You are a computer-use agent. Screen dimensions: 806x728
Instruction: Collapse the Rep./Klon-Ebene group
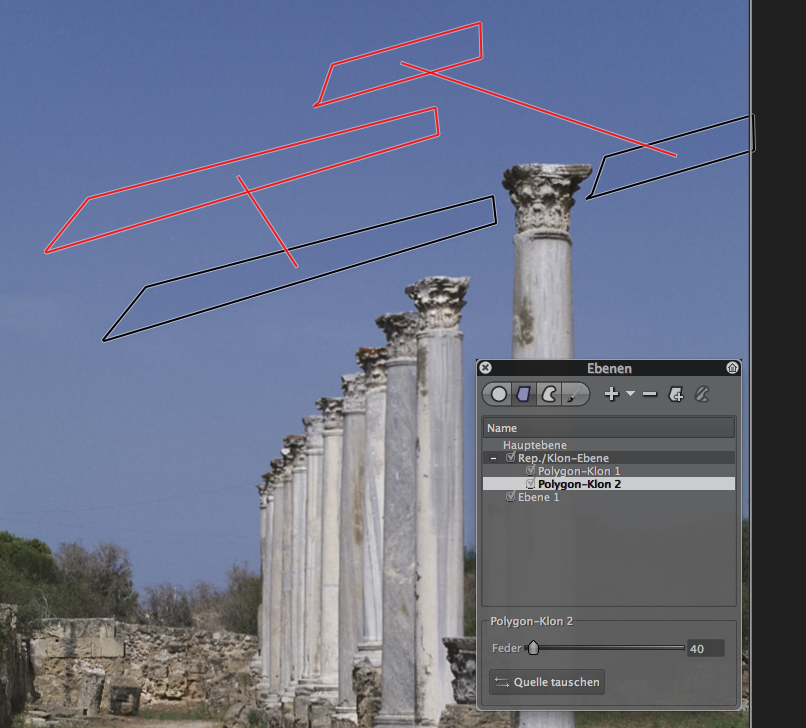[x=493, y=458]
